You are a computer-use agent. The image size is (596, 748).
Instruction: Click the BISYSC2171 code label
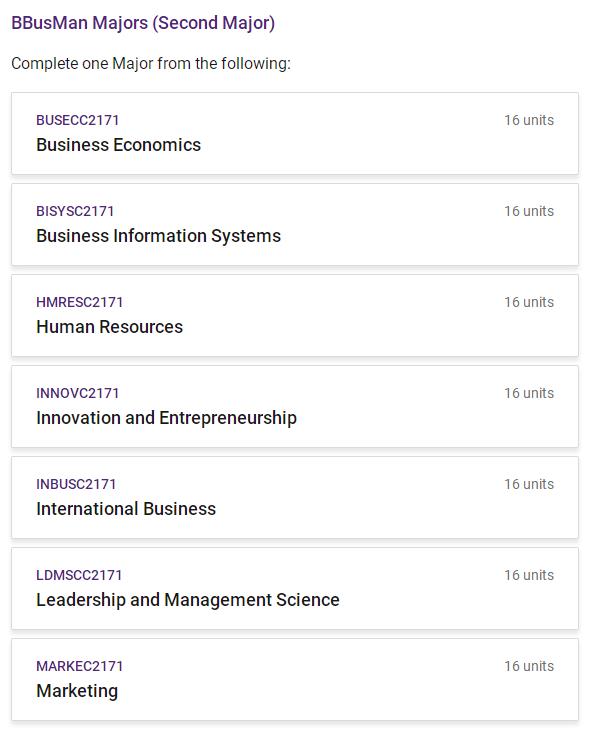(75, 211)
